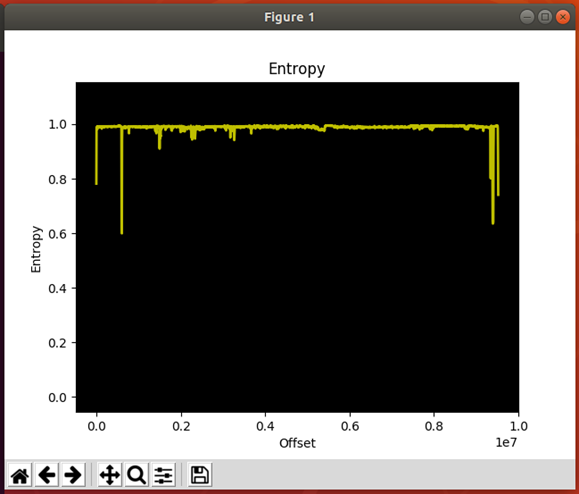The width and height of the screenshot is (579, 494).
Task: Open the configure subplots sliders icon
Action: point(163,475)
